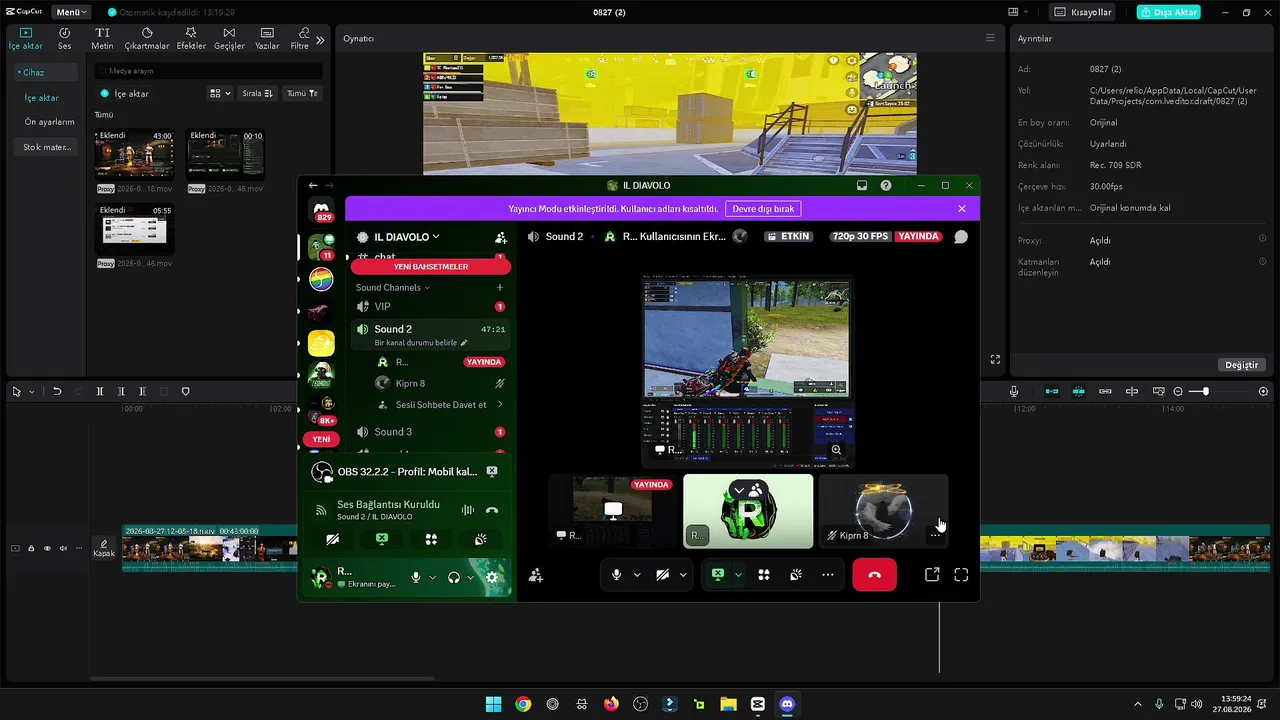Screen dimensions: 1280x720
Task: Open the activities icon in Discord call bar
Action: pyautogui.click(x=764, y=575)
